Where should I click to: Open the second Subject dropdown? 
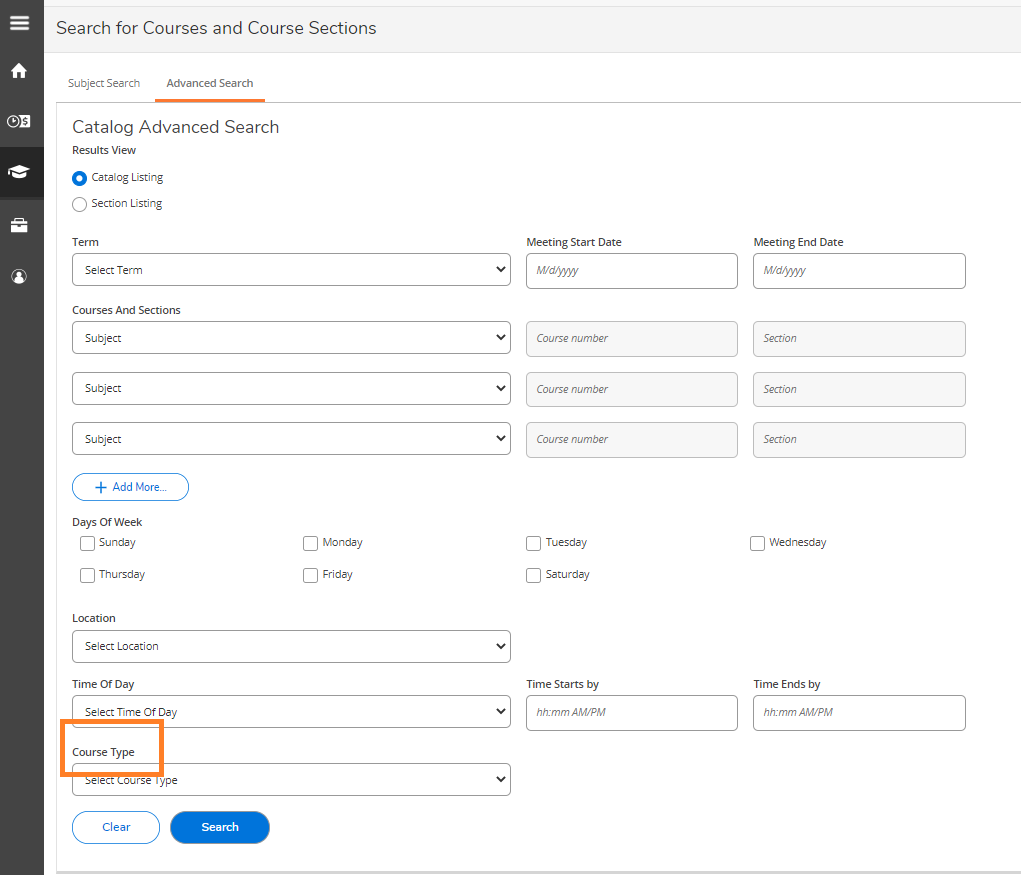pyautogui.click(x=291, y=388)
